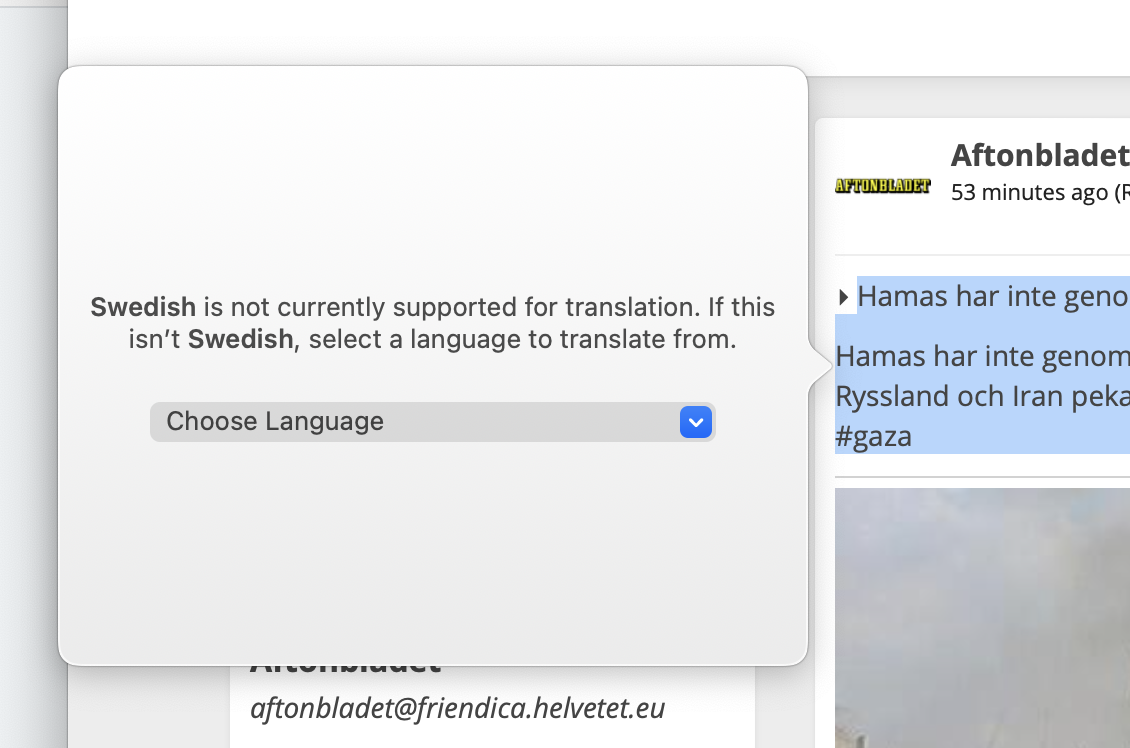Click the first bold "Swedish" word in the popover
Image resolution: width=1130 pixels, height=748 pixels.
click(x=143, y=307)
